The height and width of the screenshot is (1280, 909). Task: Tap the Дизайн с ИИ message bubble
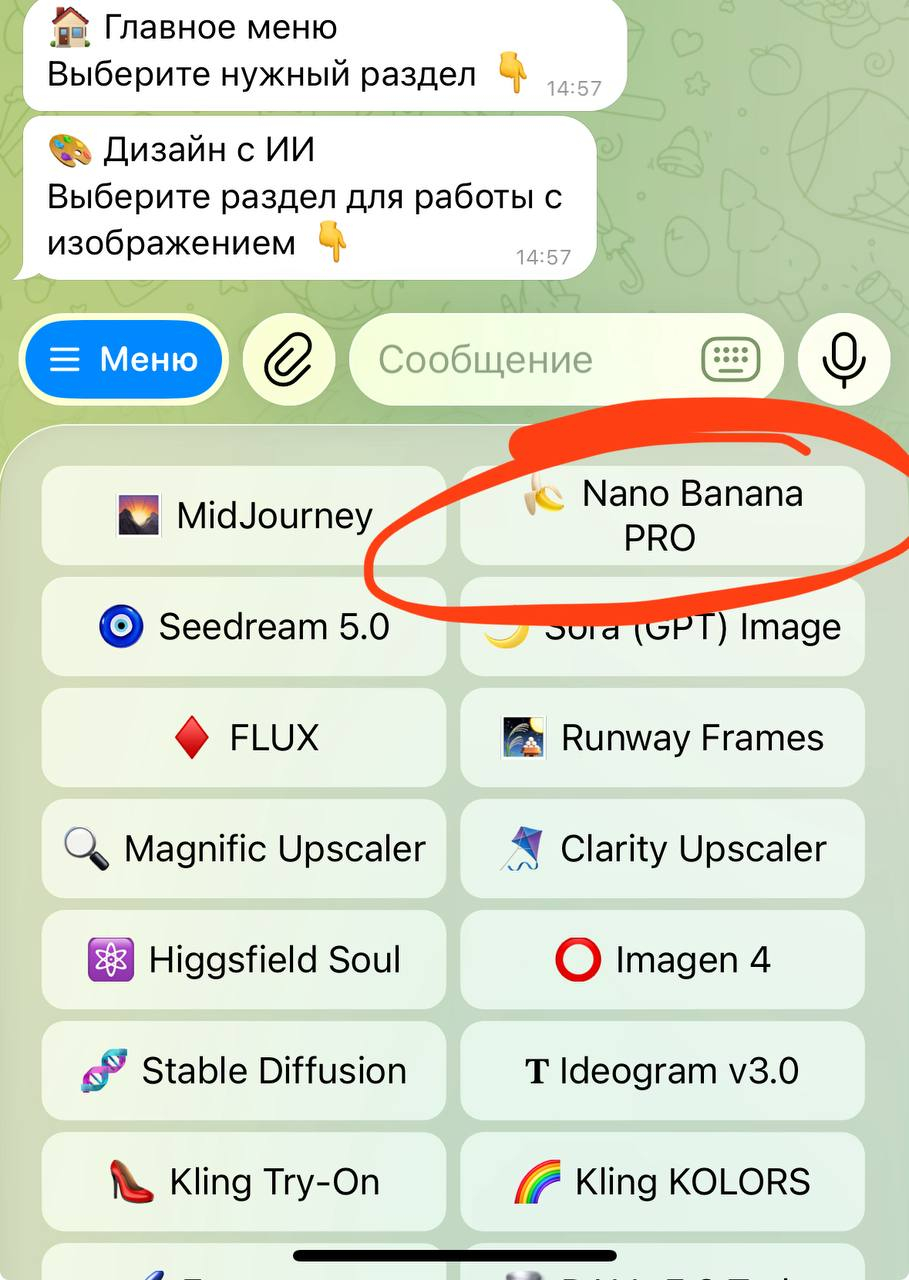(305, 197)
